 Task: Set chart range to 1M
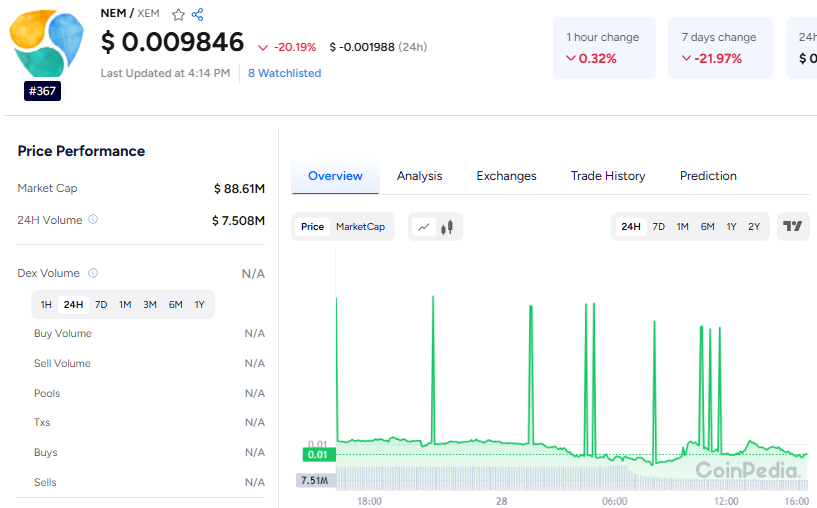(683, 227)
